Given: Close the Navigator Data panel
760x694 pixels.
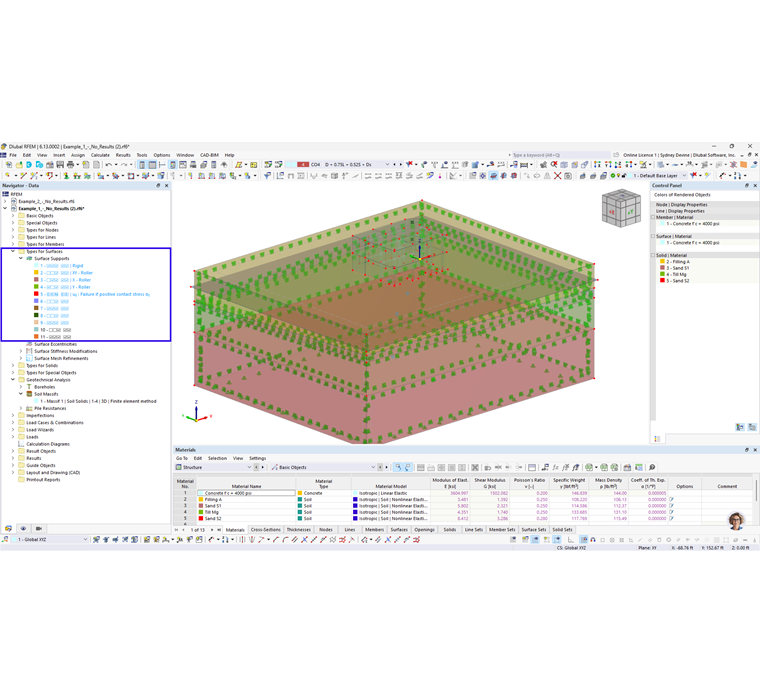Looking at the screenshot, I should pos(166,186).
